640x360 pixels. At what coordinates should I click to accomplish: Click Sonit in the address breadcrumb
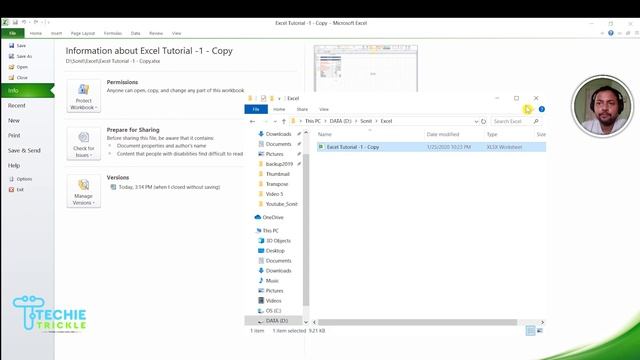(366, 121)
